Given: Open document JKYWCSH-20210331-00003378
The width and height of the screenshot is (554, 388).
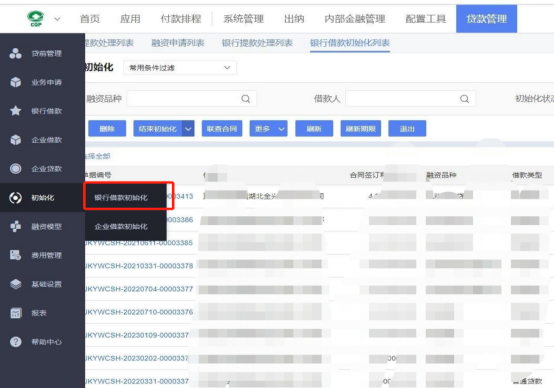Looking at the screenshot, I should [139, 266].
